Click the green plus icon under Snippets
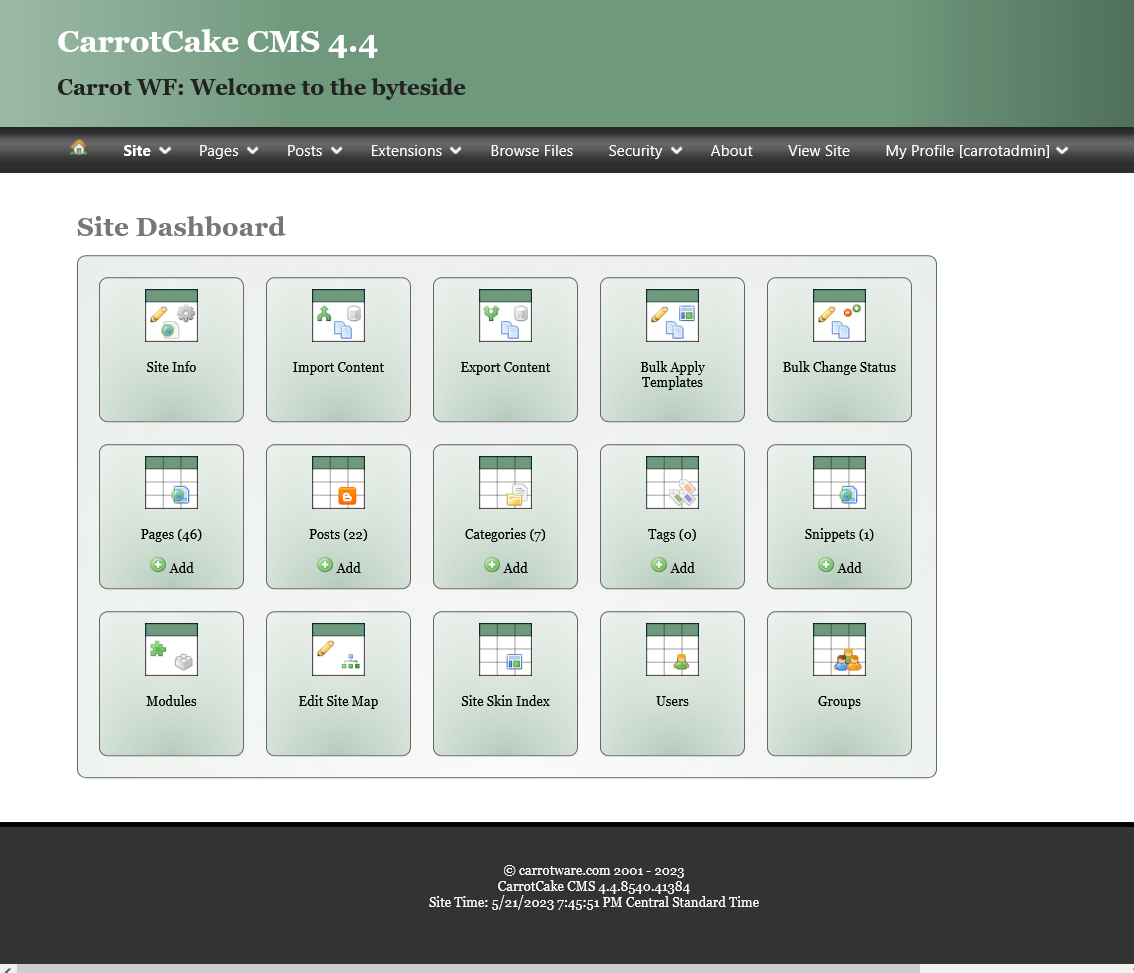 click(826, 565)
